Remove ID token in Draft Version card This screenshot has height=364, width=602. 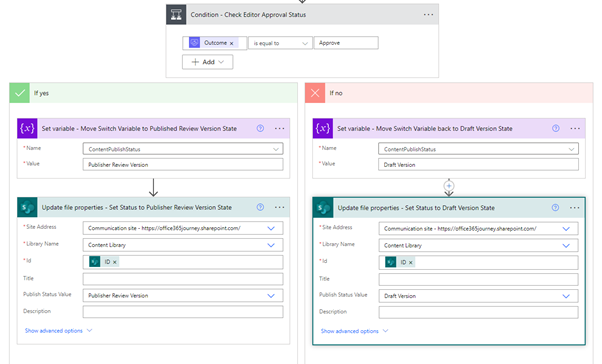[410, 263]
